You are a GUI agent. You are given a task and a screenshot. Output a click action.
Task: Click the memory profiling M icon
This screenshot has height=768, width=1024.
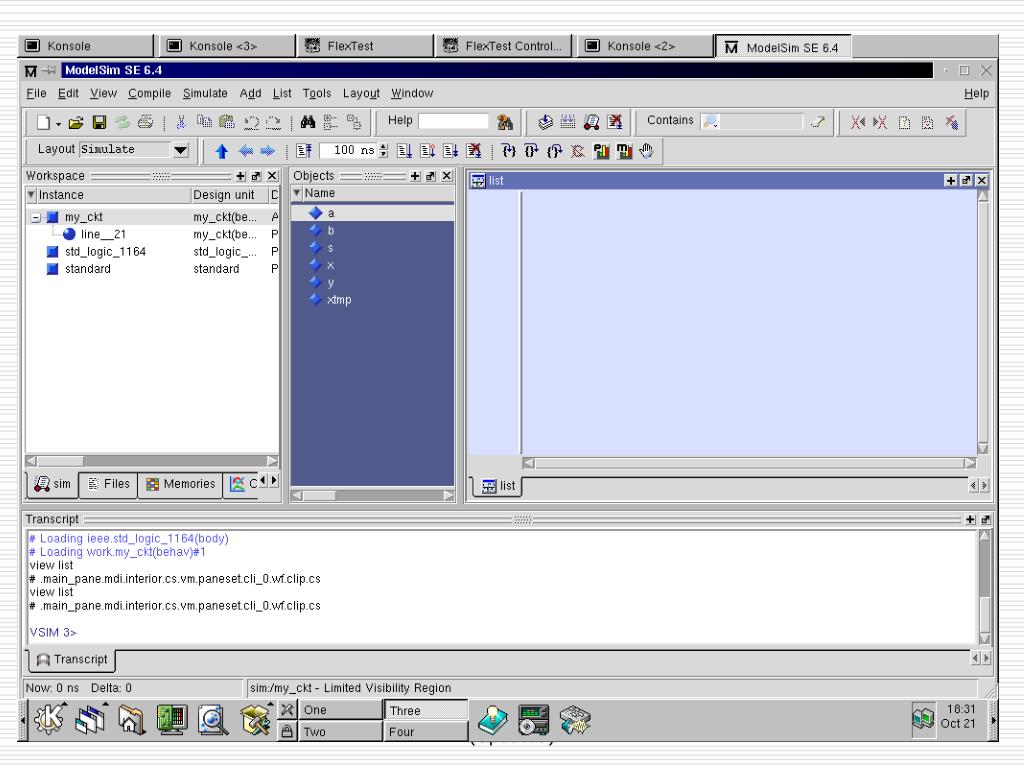(x=624, y=152)
